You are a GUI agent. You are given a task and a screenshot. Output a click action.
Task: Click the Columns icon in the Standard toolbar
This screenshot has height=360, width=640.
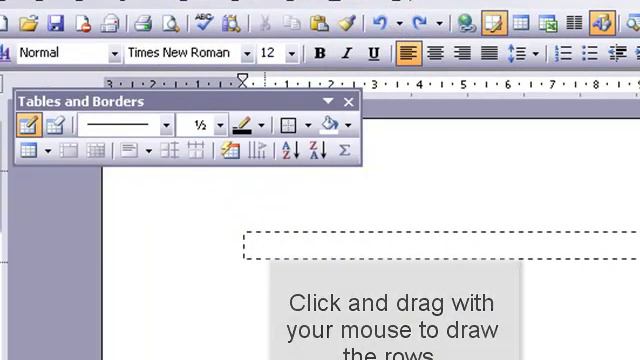click(x=574, y=23)
